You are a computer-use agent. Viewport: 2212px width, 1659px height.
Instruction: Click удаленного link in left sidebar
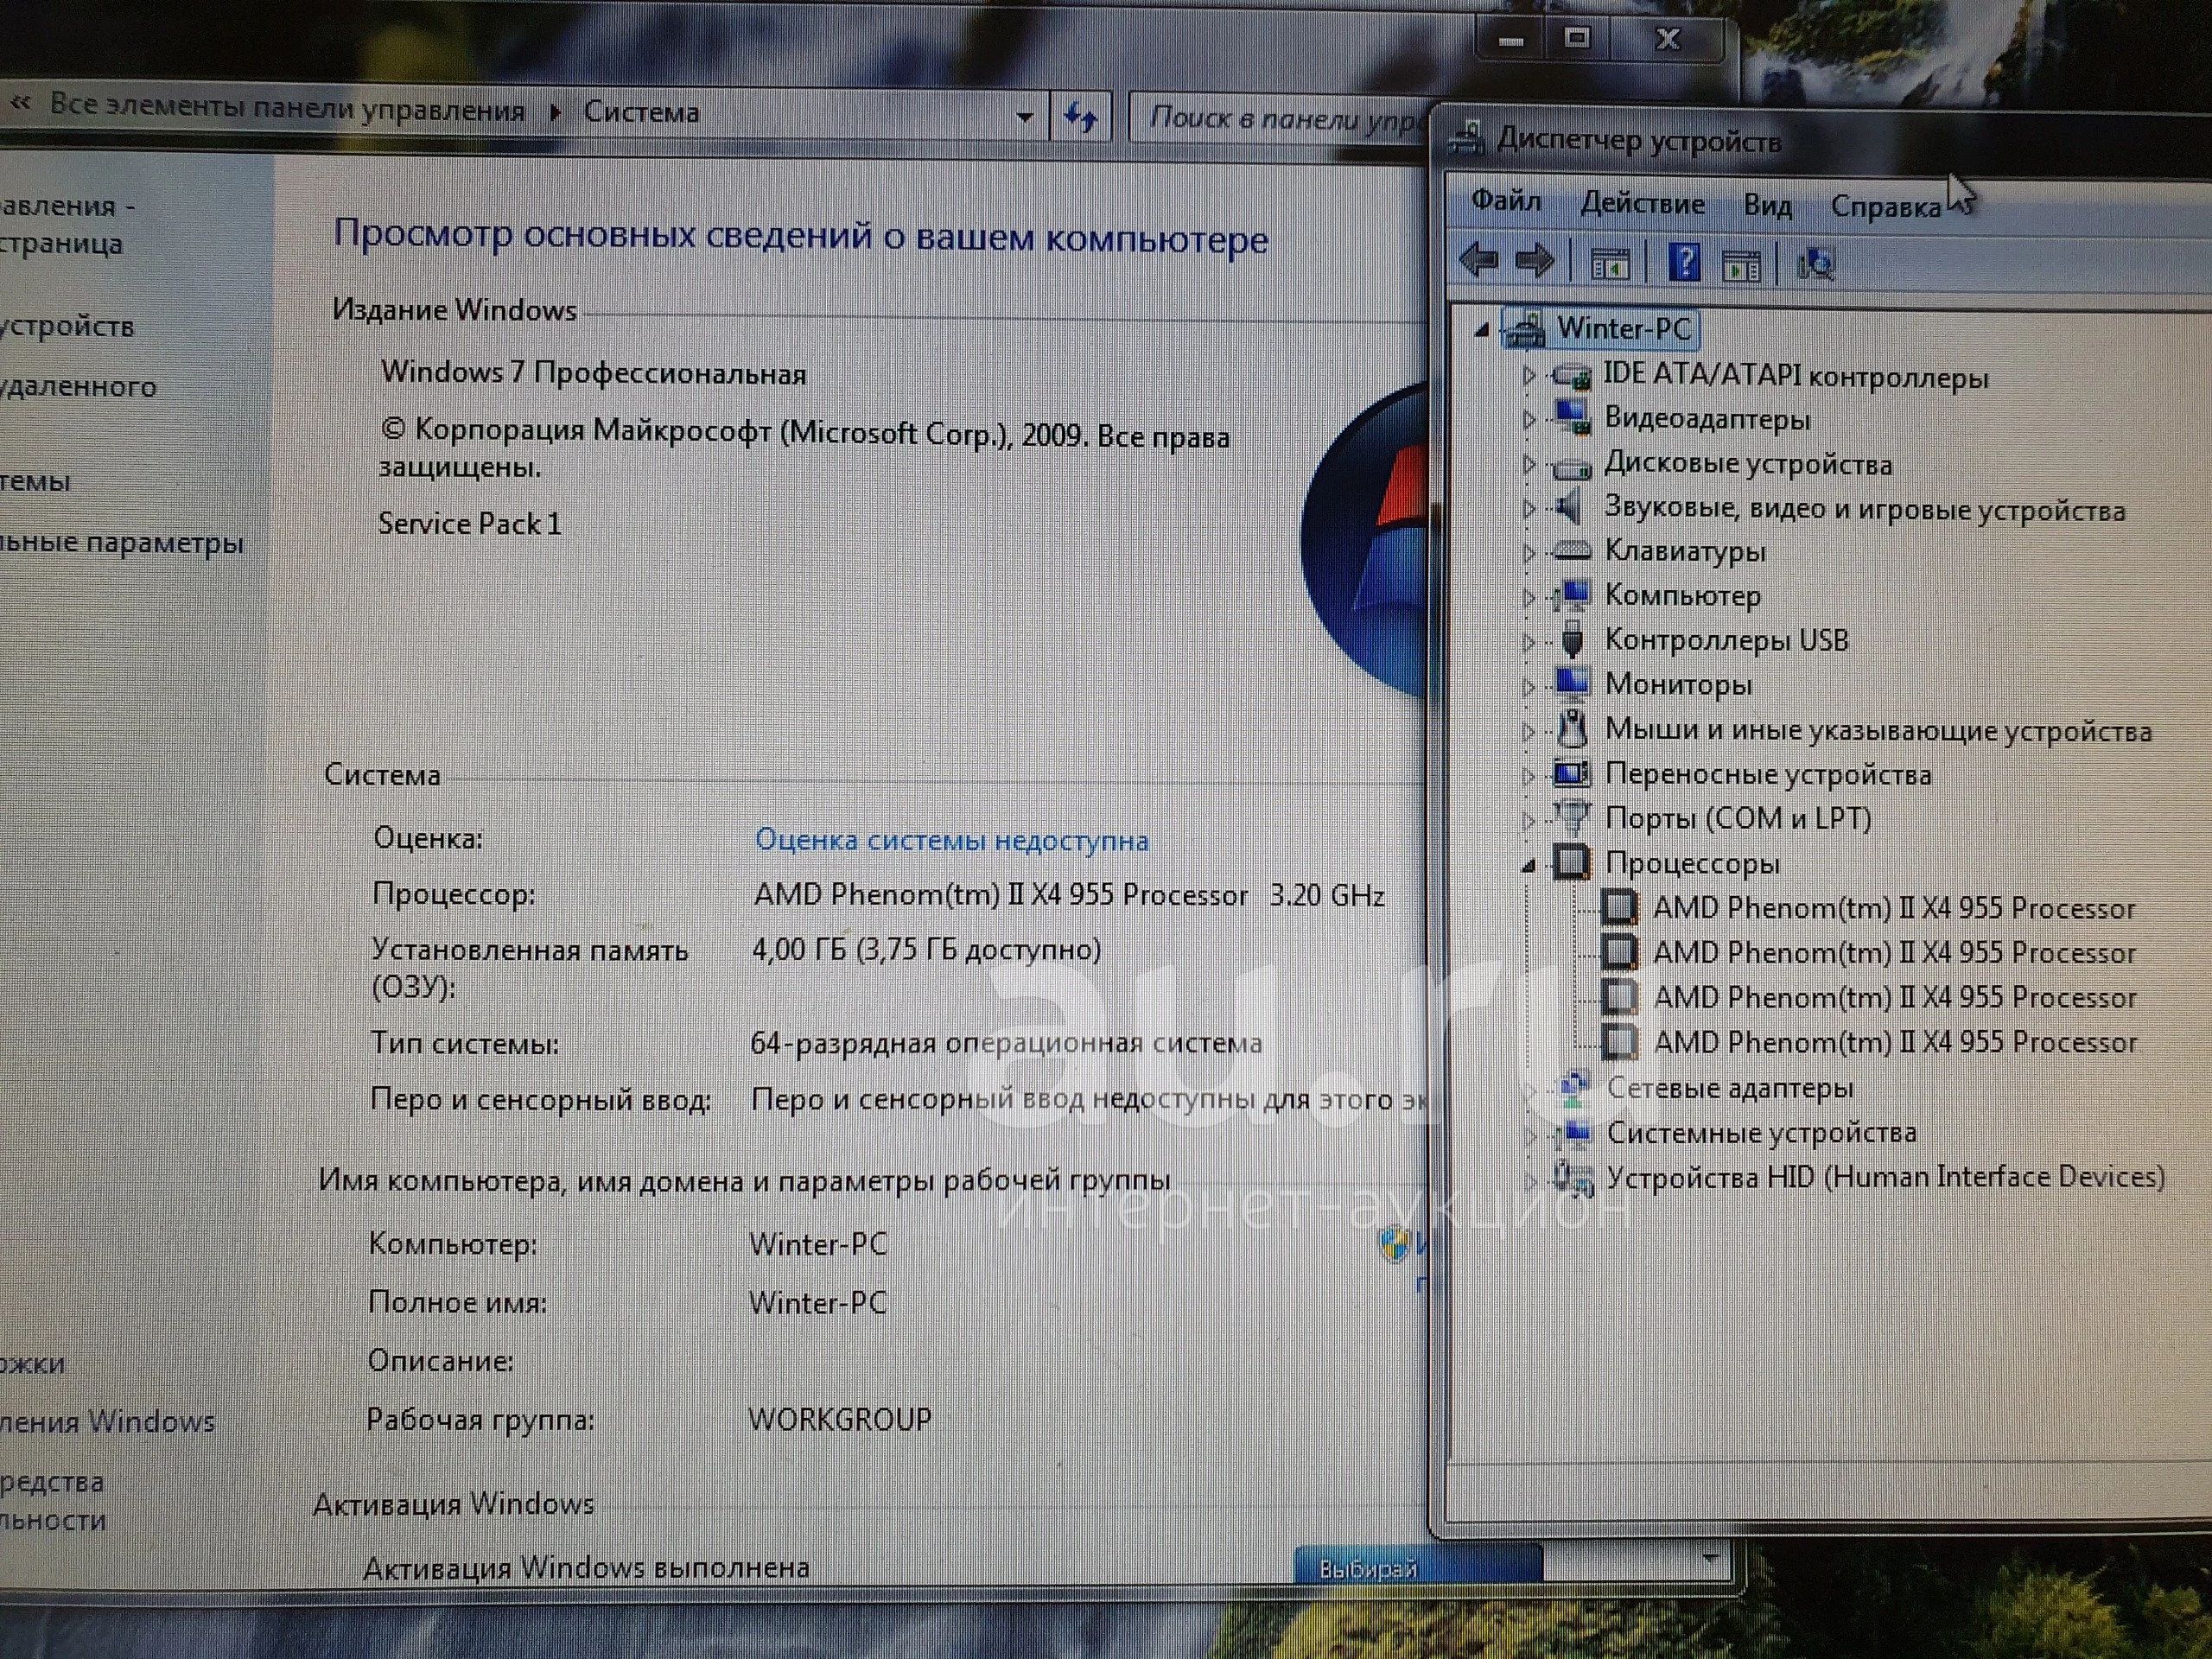pos(78,386)
